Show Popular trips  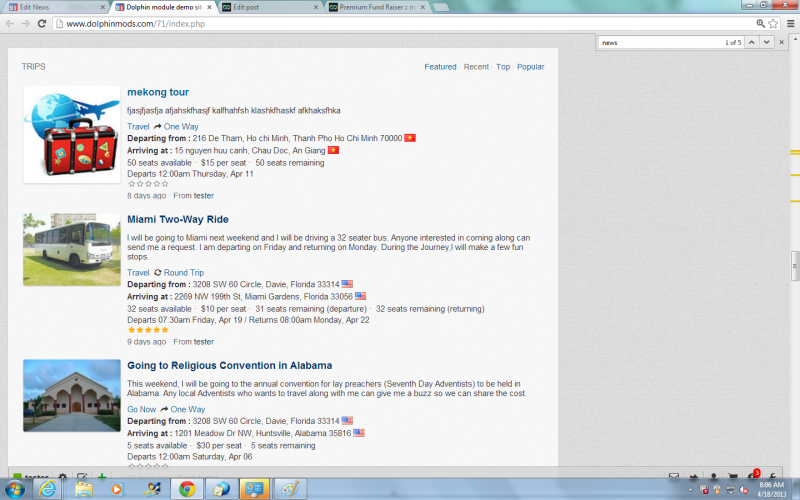pos(531,67)
